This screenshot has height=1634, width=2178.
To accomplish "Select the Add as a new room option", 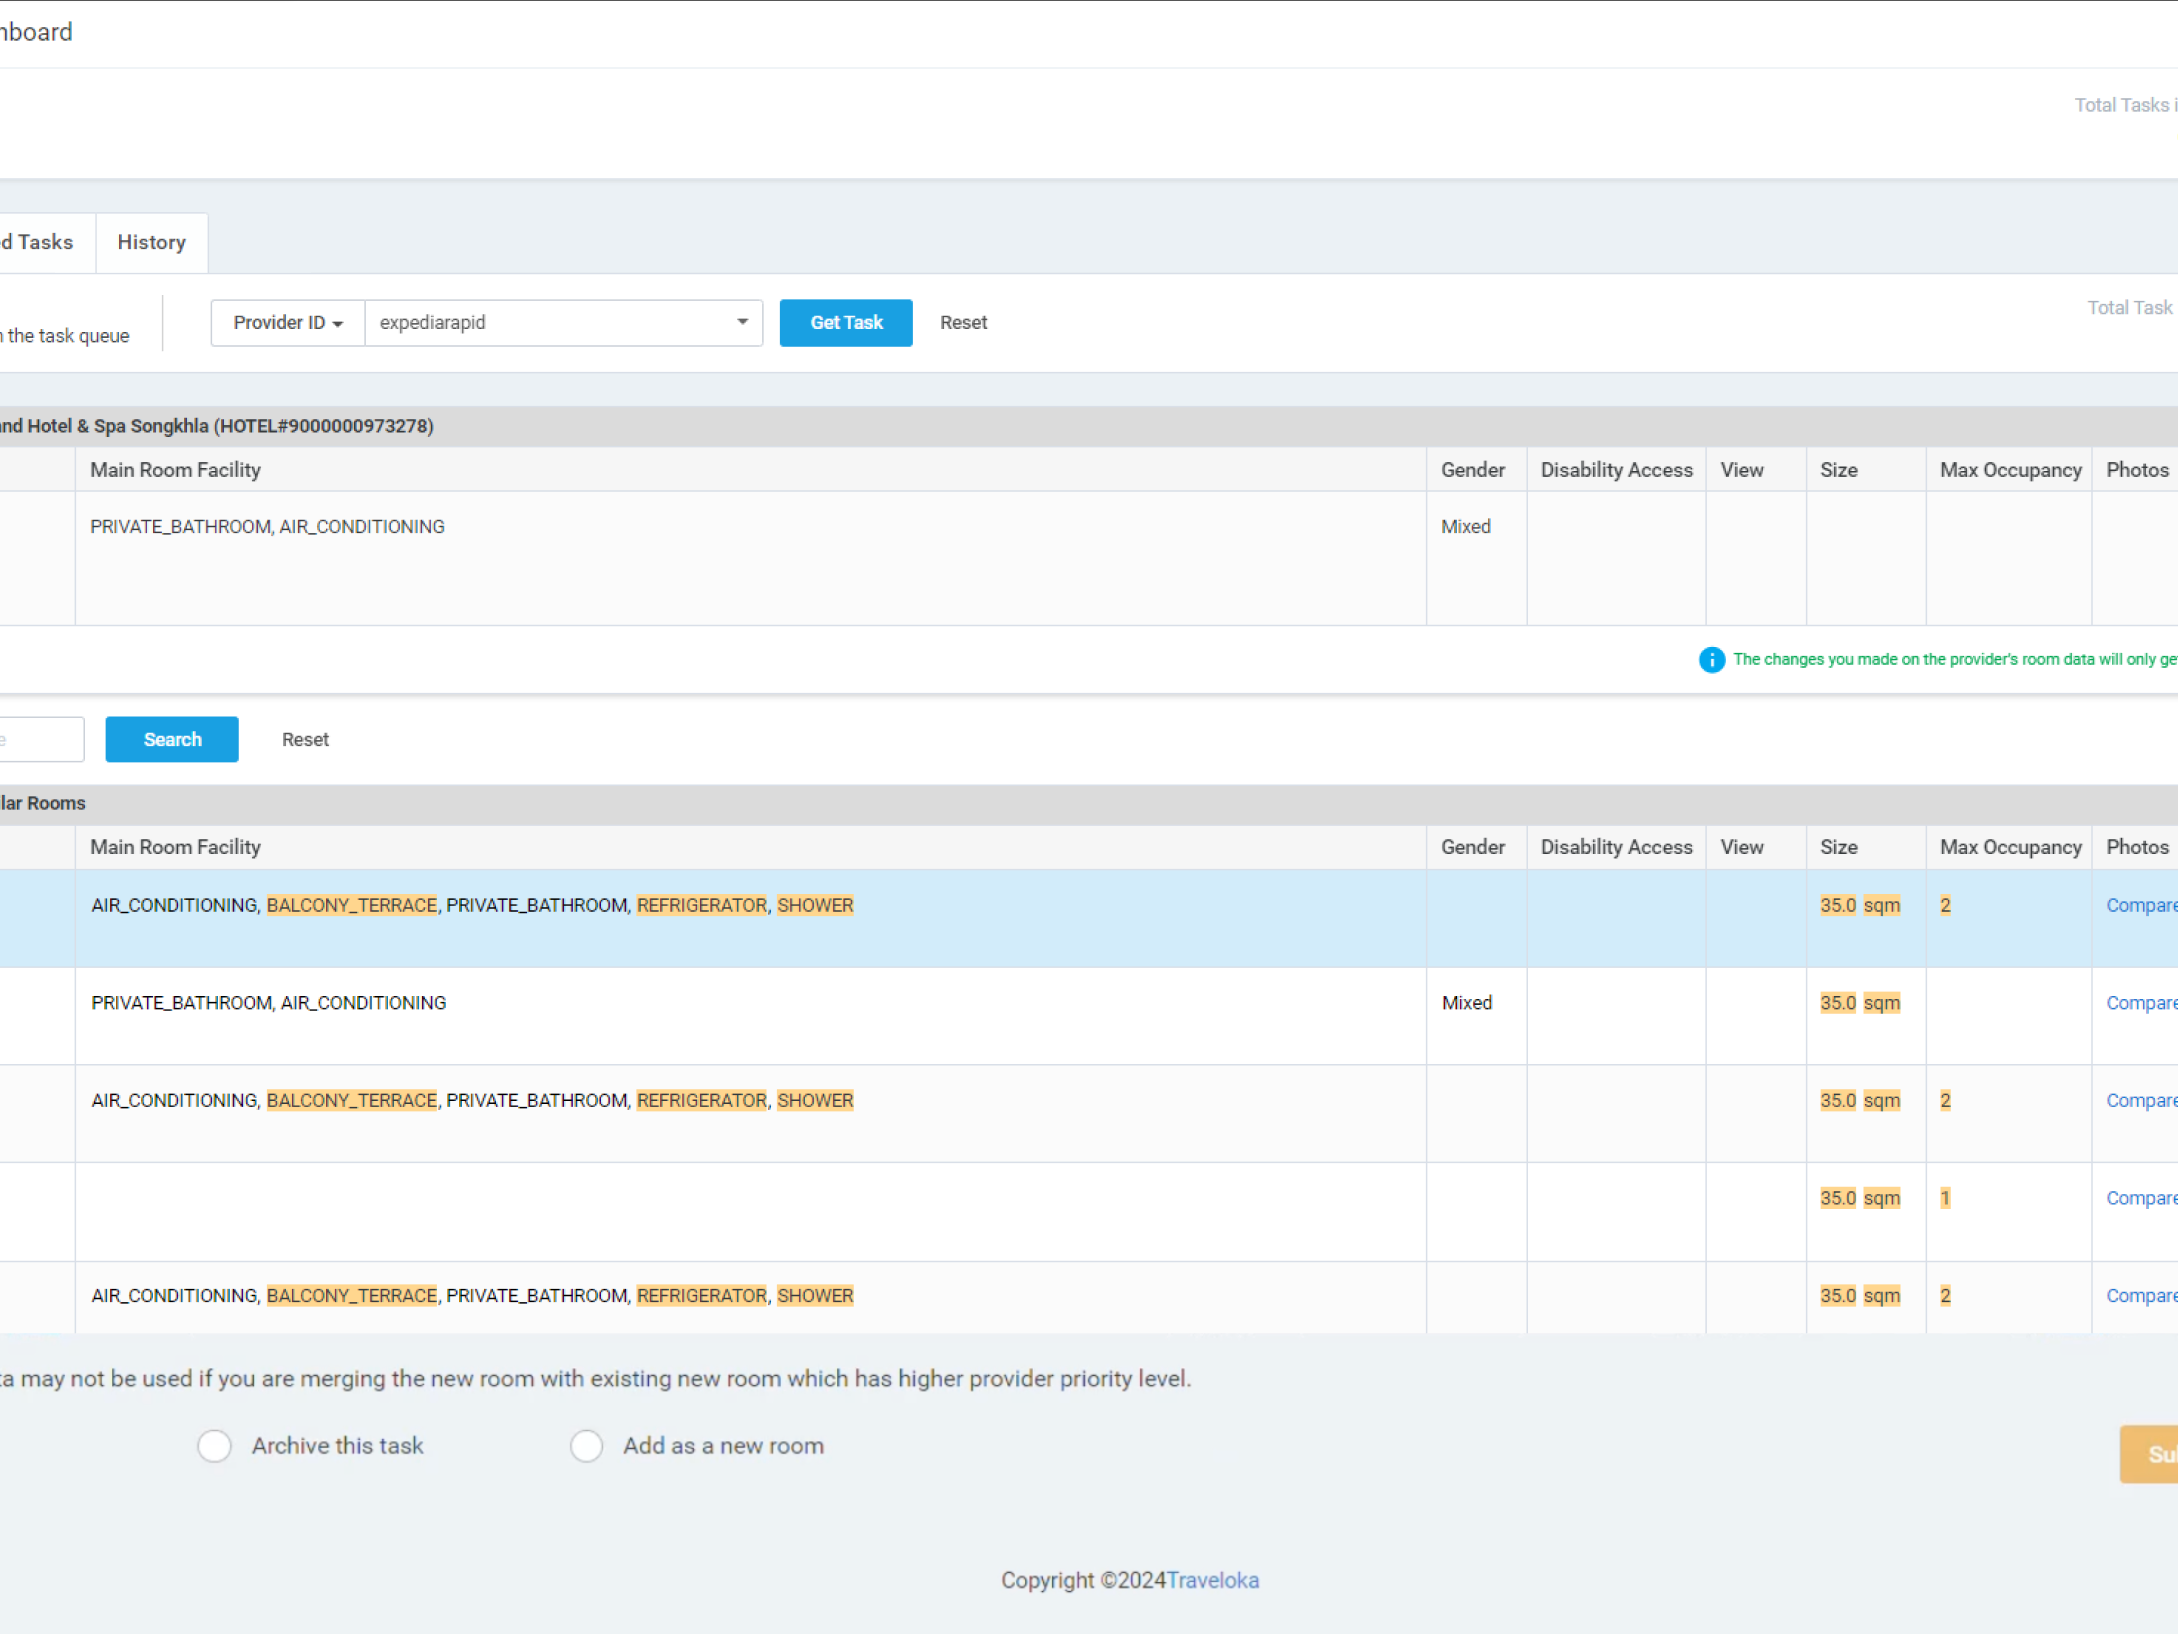I will 587,1446.
